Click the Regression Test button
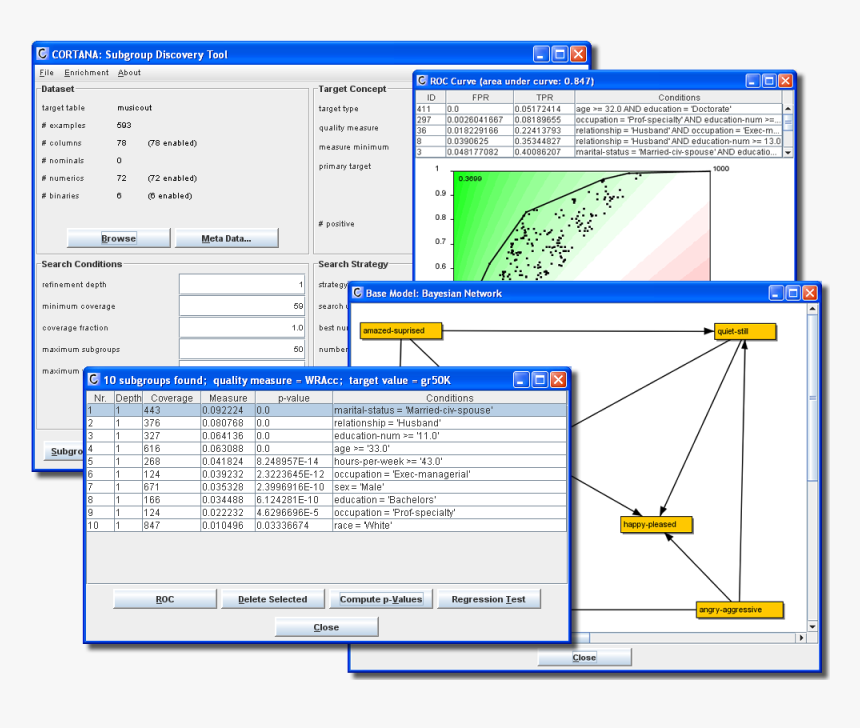The image size is (860, 728). (489, 599)
